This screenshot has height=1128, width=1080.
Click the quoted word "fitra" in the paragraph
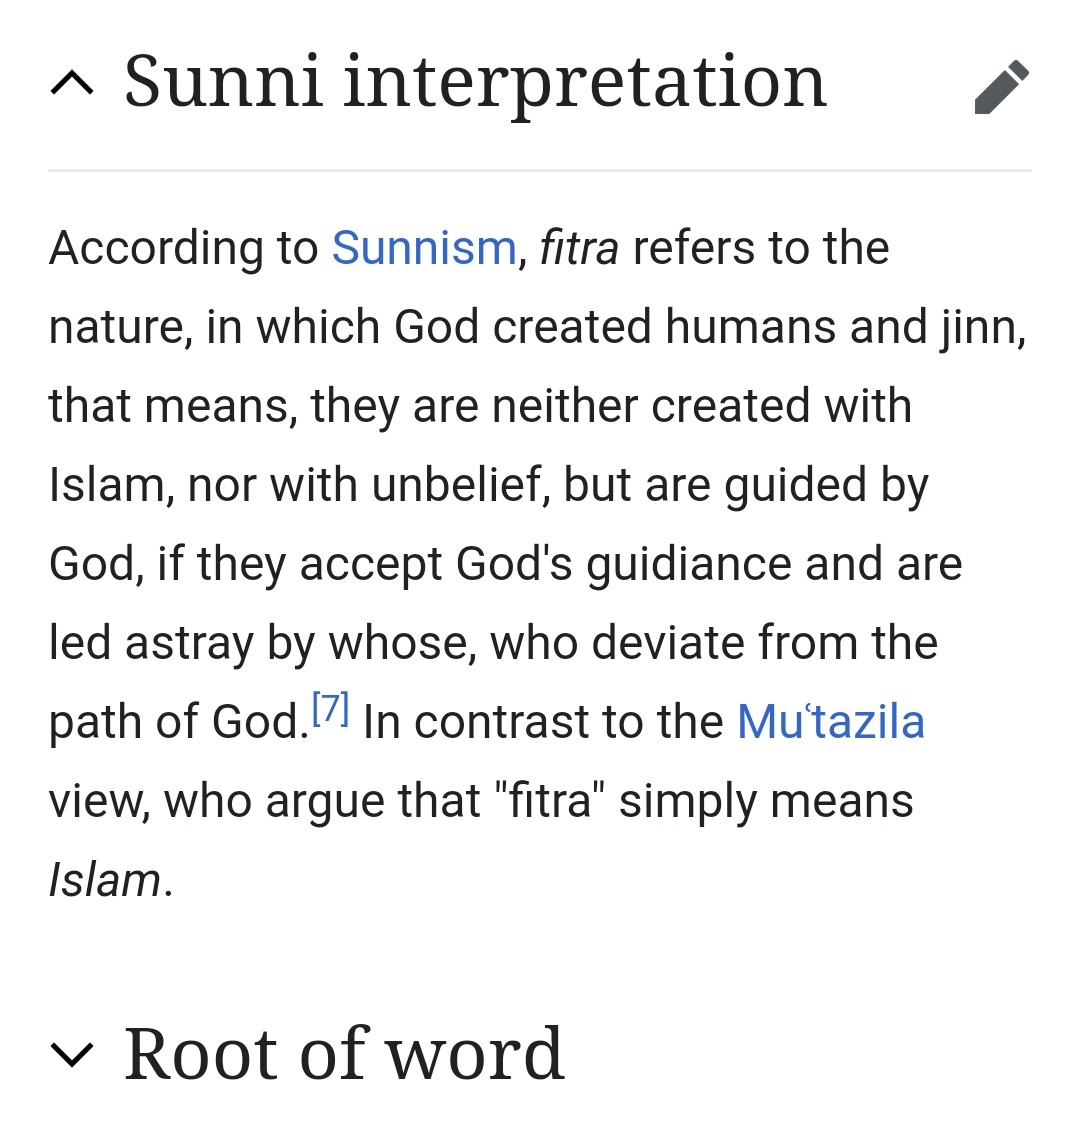pyautogui.click(x=550, y=801)
